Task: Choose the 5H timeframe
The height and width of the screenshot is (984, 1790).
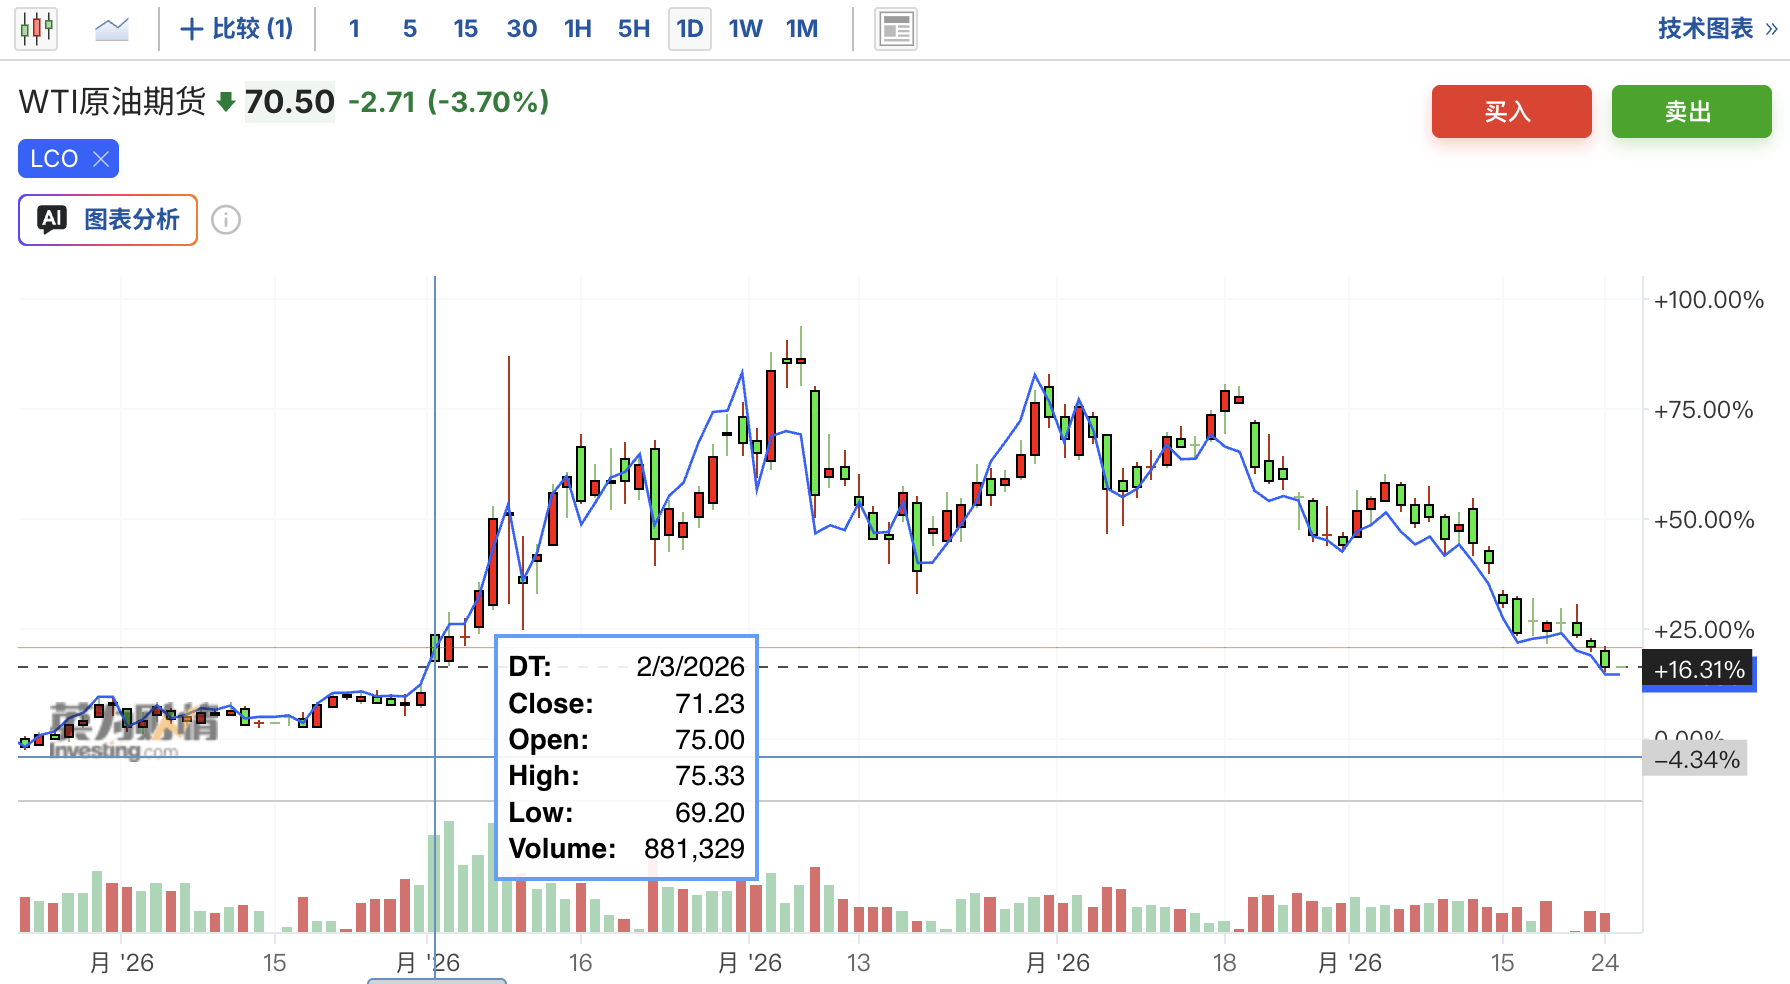Action: click(x=634, y=29)
